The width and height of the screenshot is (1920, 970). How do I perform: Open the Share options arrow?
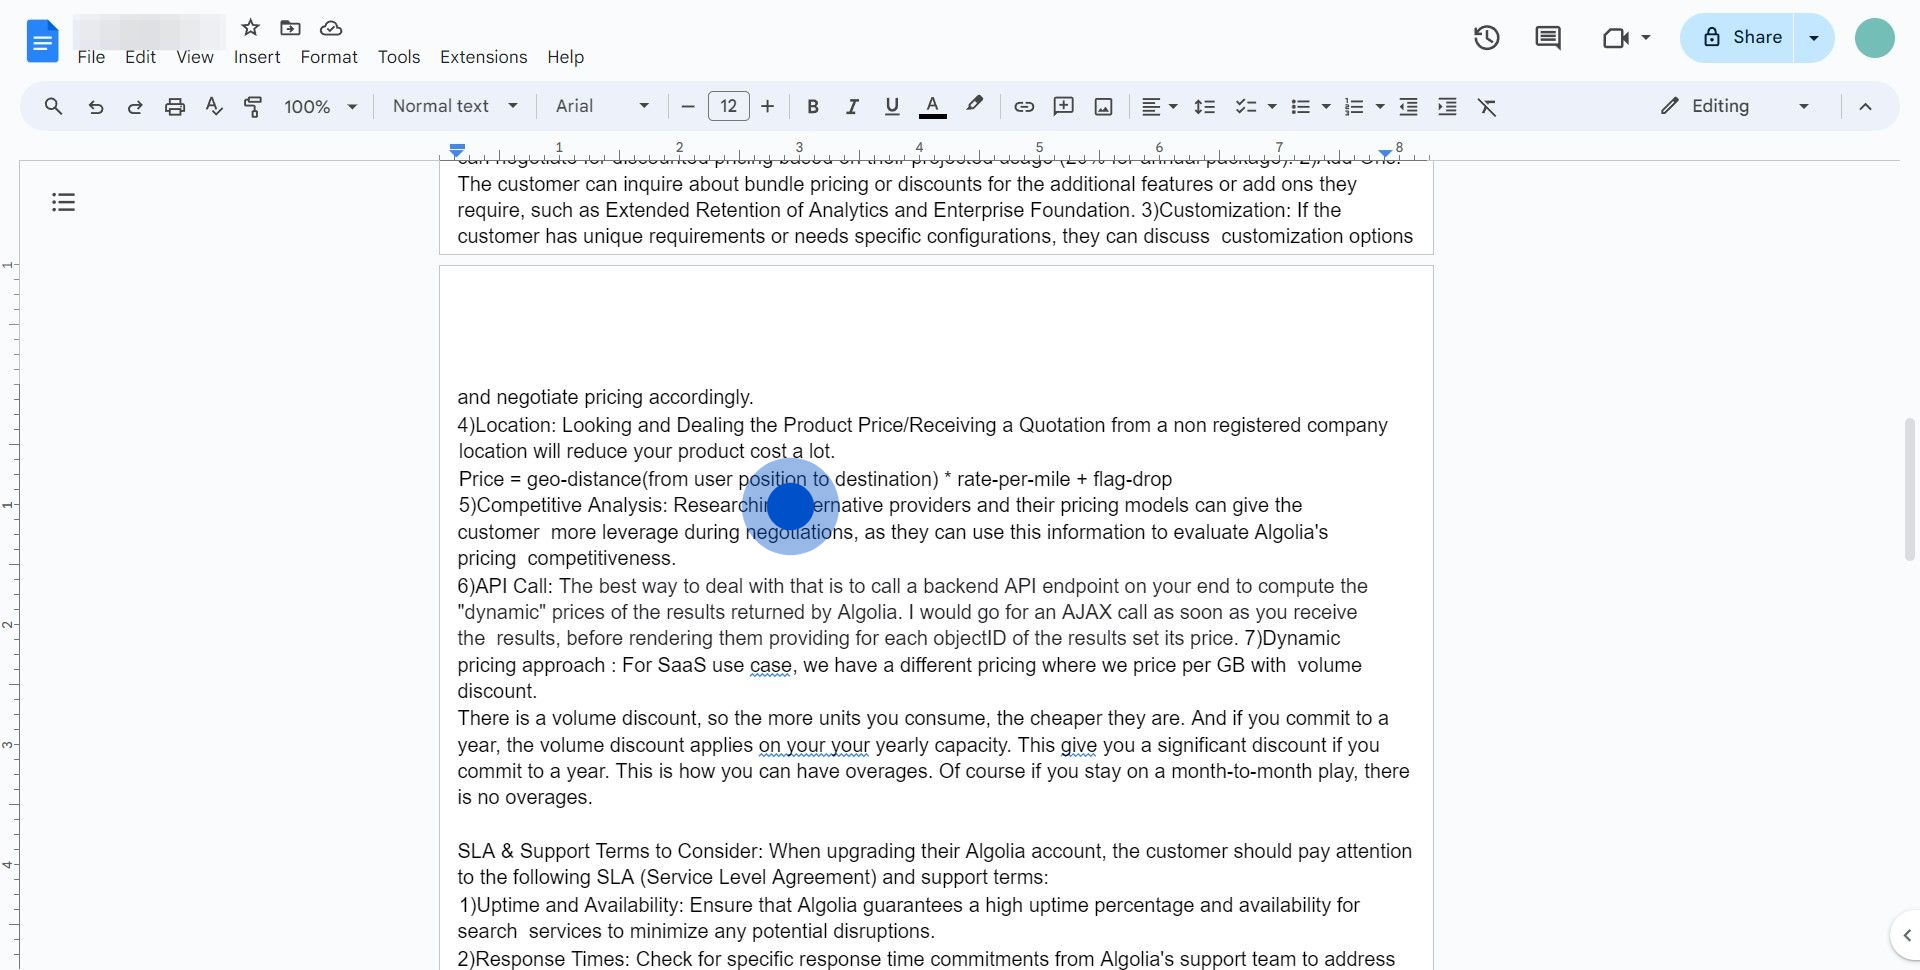(x=1814, y=38)
